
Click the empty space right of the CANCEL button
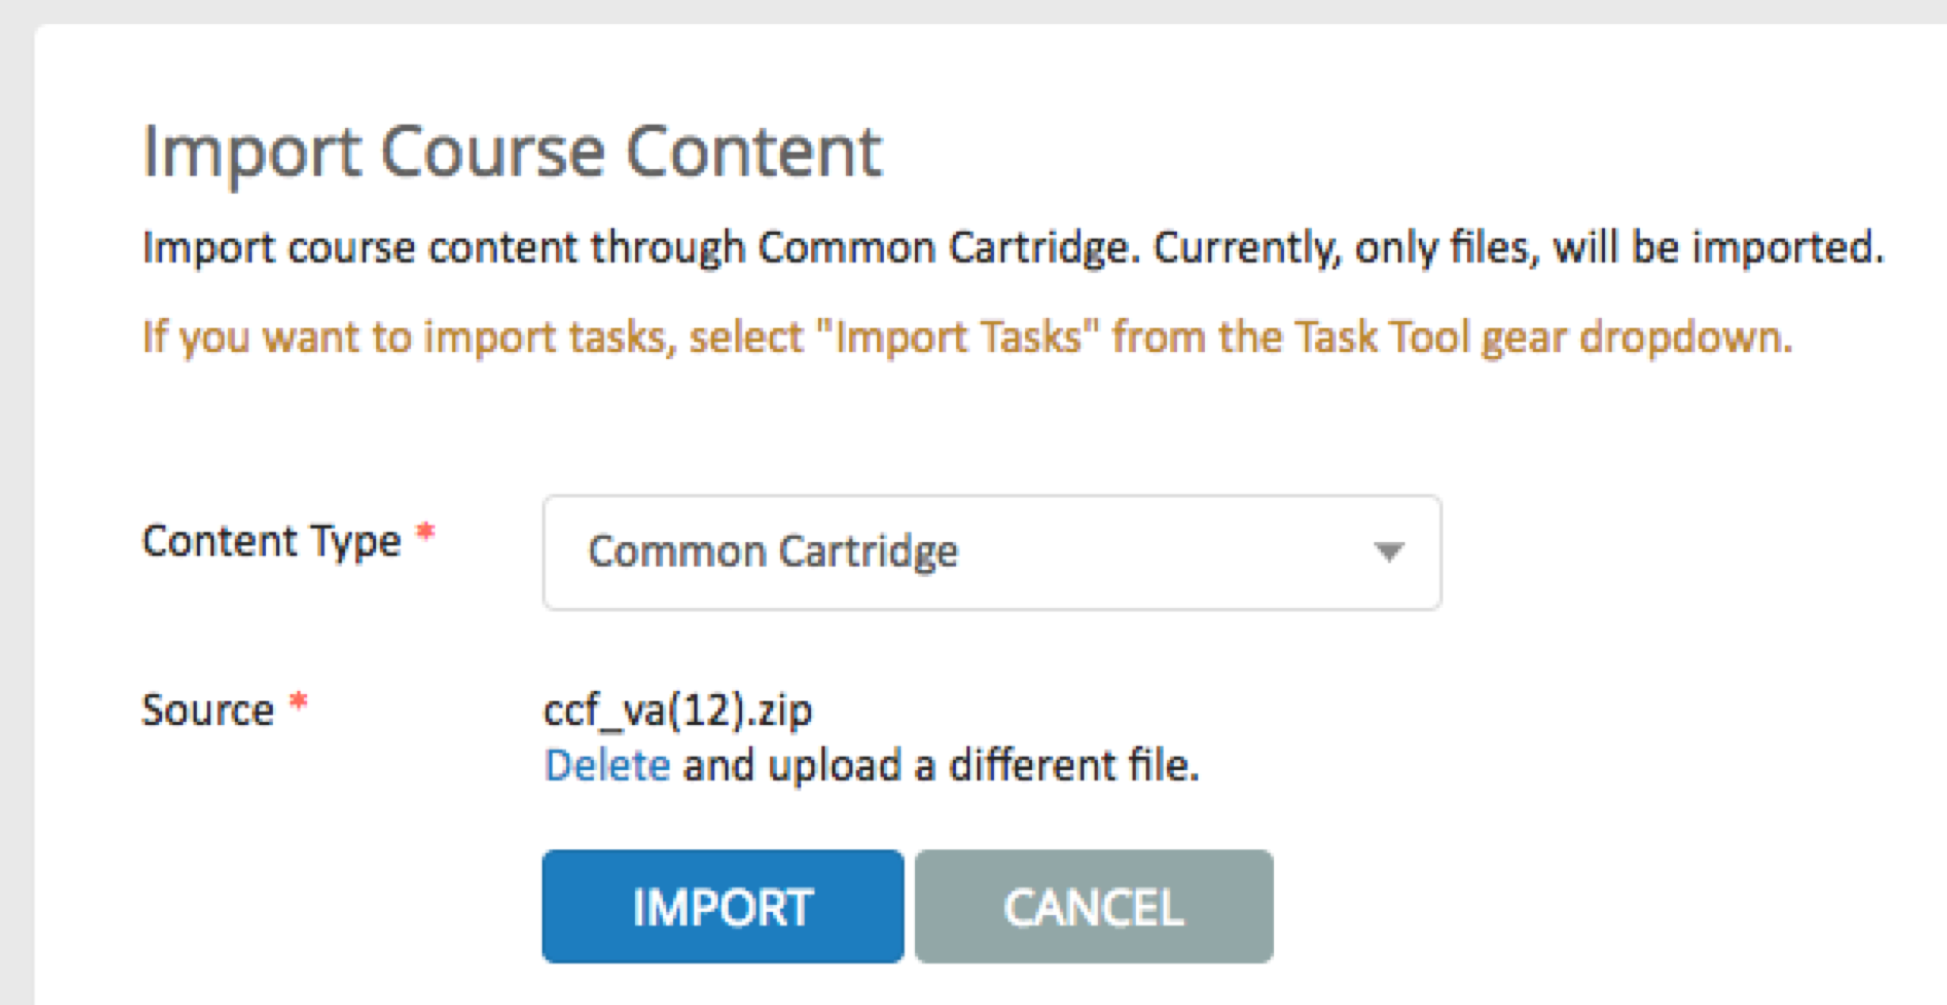1600,906
